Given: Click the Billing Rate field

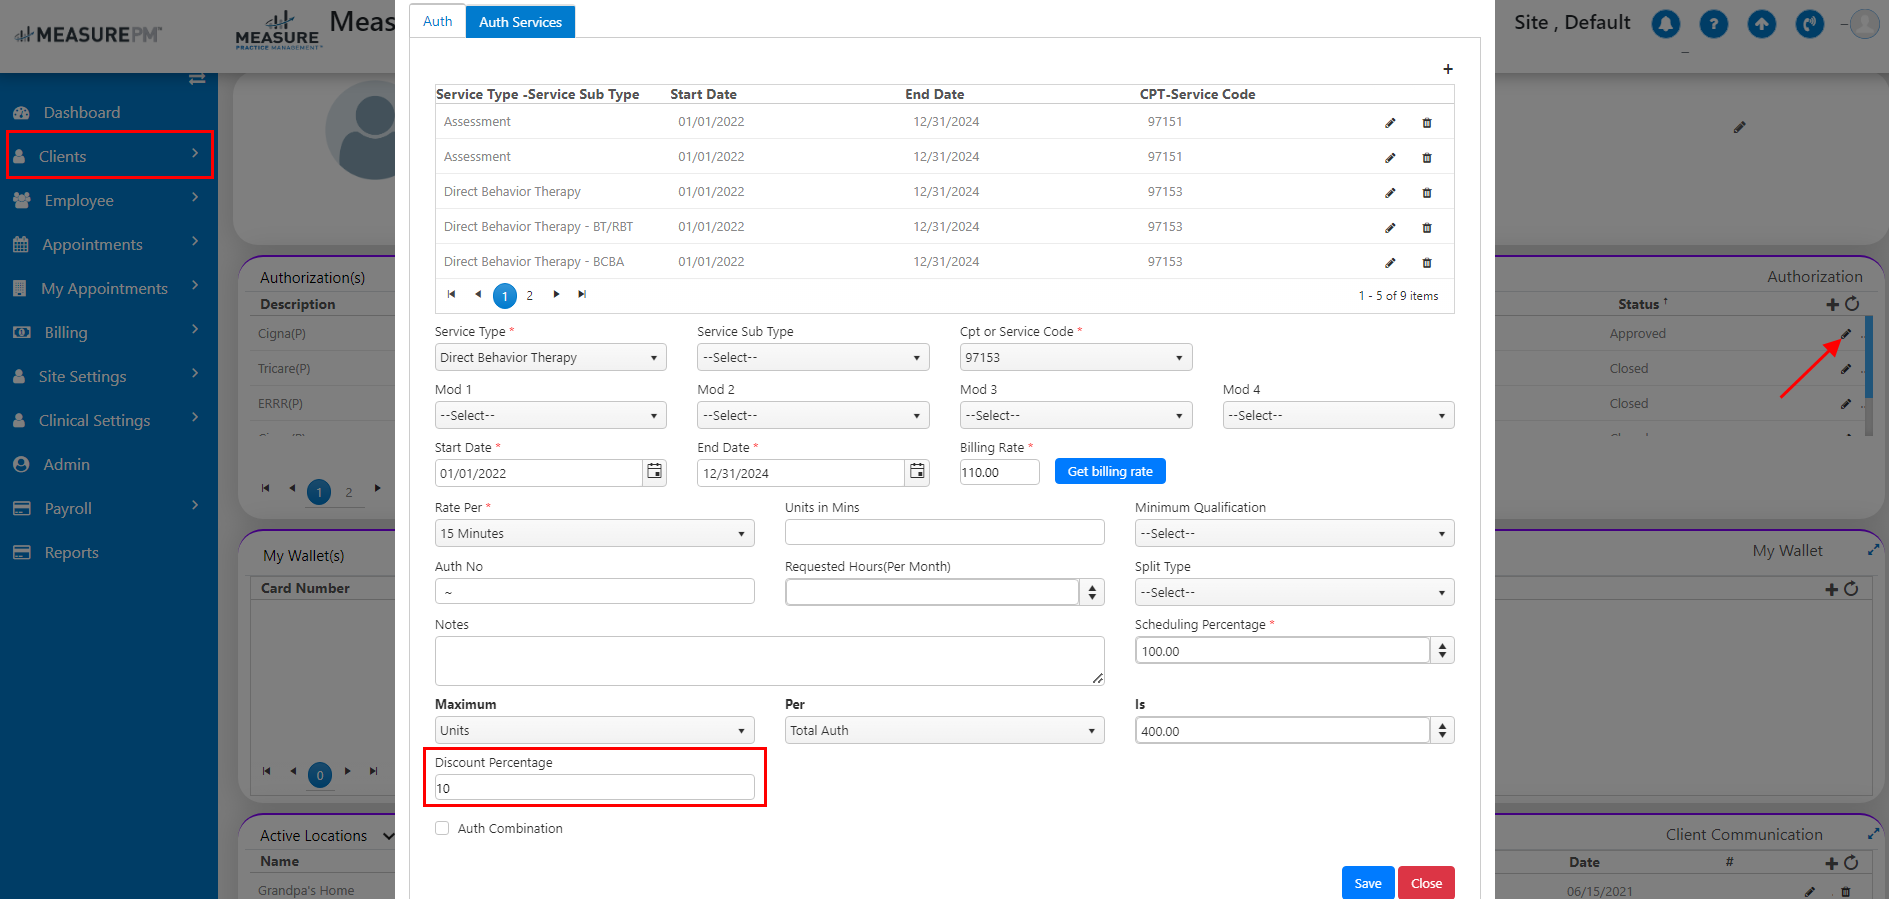Looking at the screenshot, I should click(999, 472).
